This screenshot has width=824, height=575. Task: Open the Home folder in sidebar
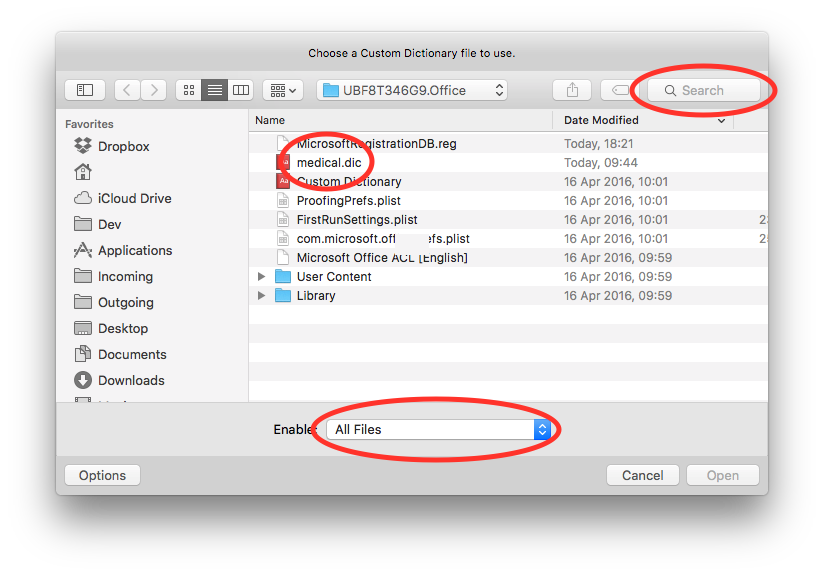tap(83, 172)
